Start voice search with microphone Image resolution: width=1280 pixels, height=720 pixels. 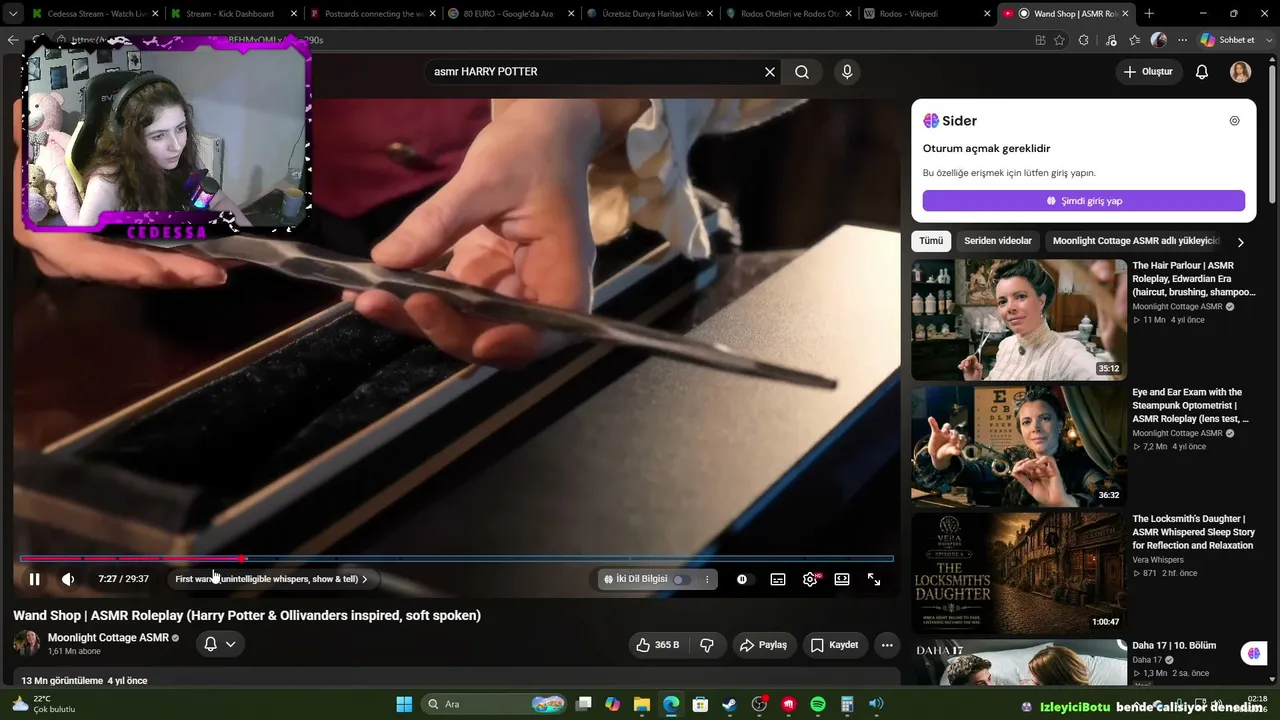[847, 72]
